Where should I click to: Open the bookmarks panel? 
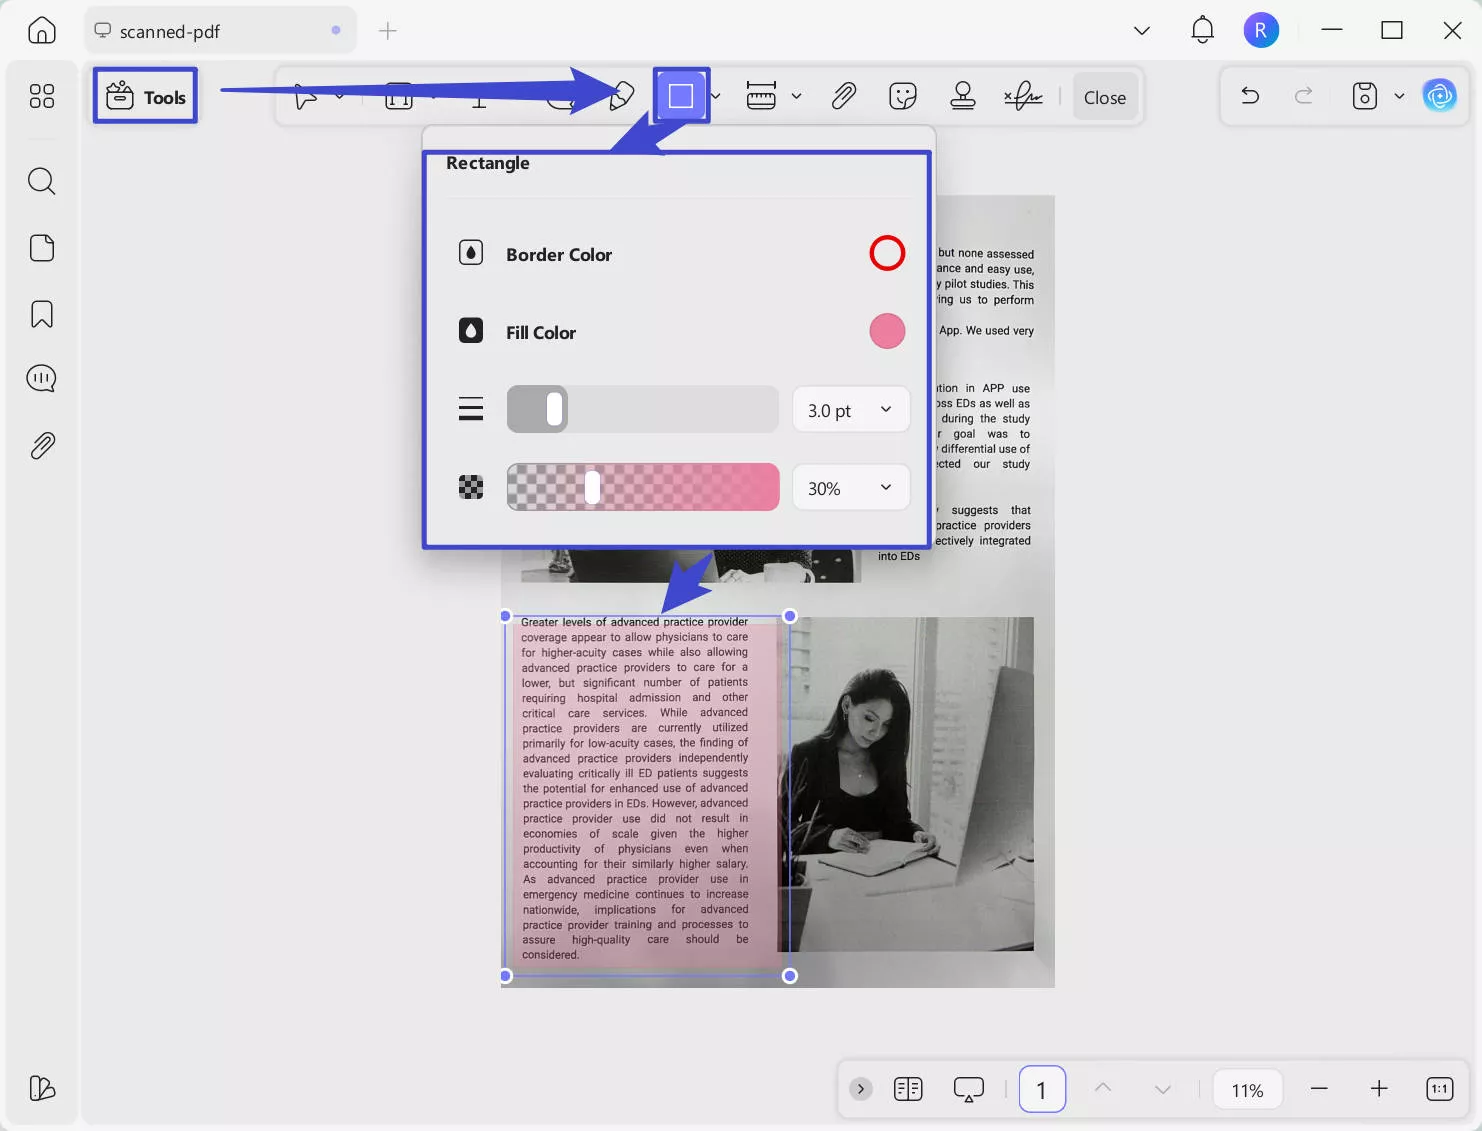(x=41, y=313)
